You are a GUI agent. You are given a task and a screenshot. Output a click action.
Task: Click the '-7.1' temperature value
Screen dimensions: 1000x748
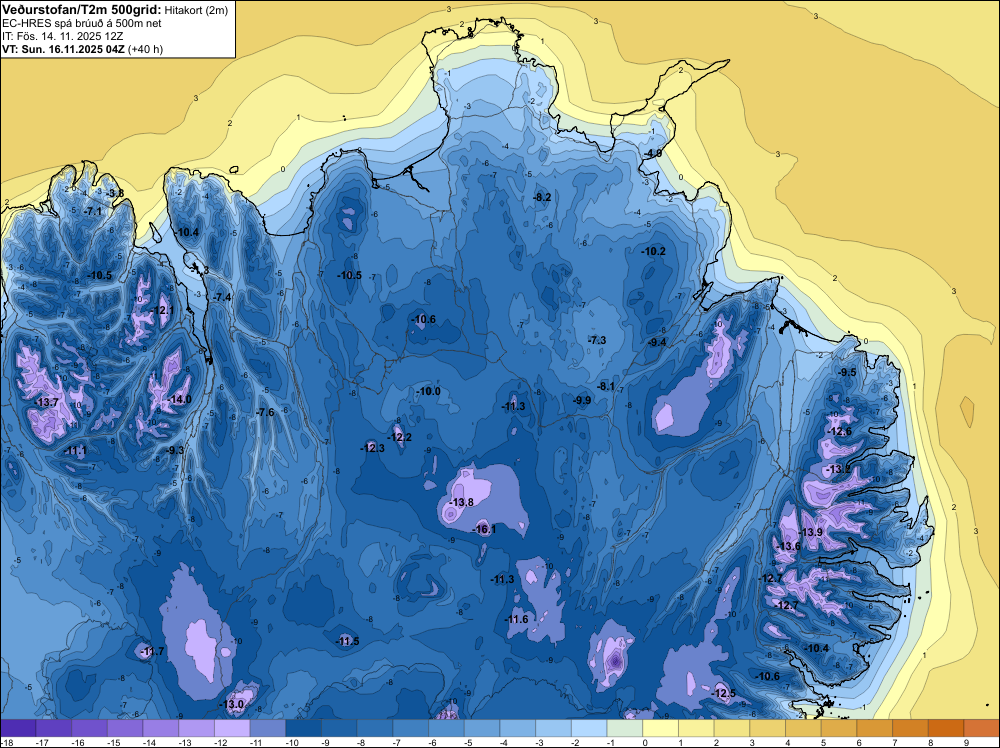point(93,211)
